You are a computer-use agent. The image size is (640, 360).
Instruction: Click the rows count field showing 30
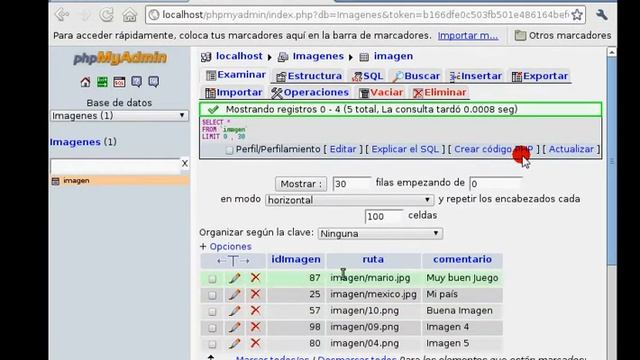click(x=352, y=184)
